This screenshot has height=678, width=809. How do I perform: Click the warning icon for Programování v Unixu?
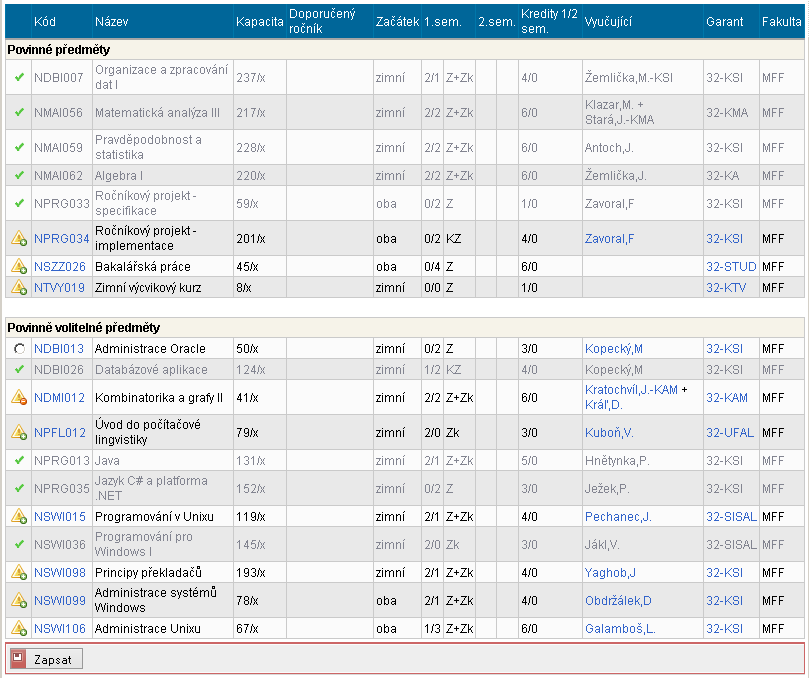(18, 517)
